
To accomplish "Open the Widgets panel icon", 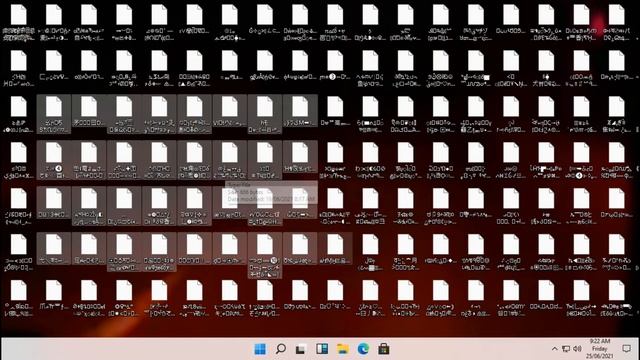I will tap(322, 349).
